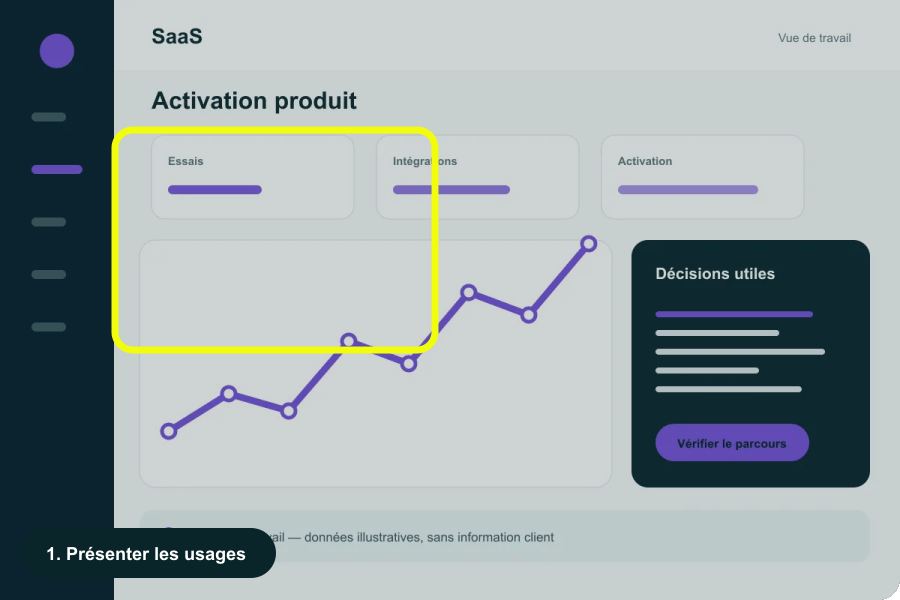Open the Essais metric card

pyautogui.click(x=253, y=177)
